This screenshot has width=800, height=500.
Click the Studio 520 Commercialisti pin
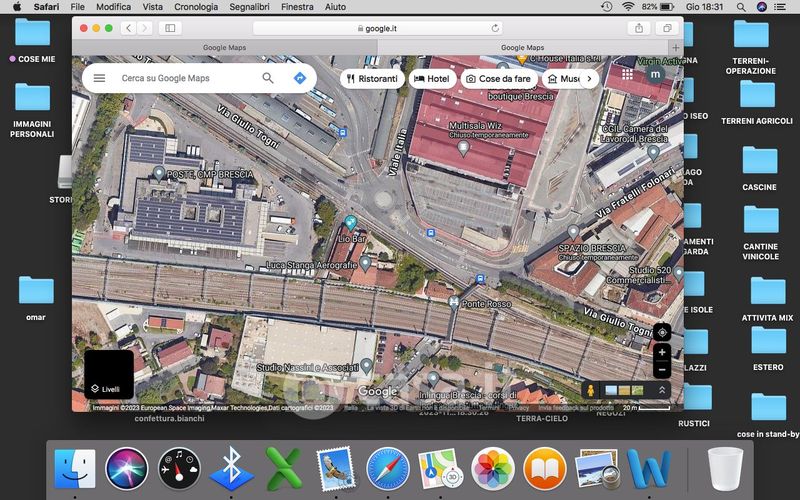(x=678, y=273)
